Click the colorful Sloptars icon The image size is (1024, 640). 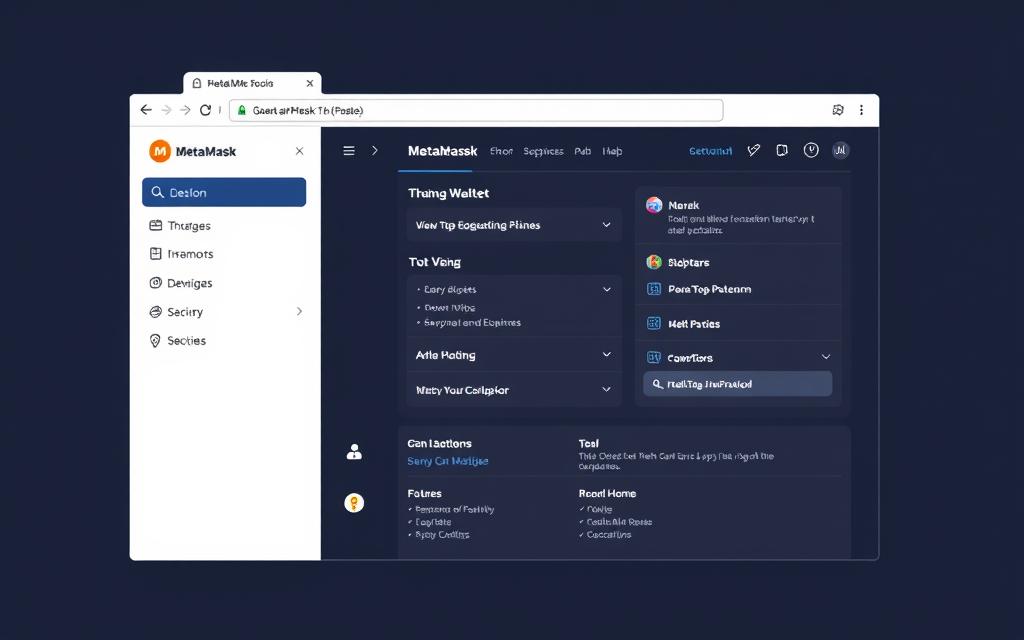(654, 262)
